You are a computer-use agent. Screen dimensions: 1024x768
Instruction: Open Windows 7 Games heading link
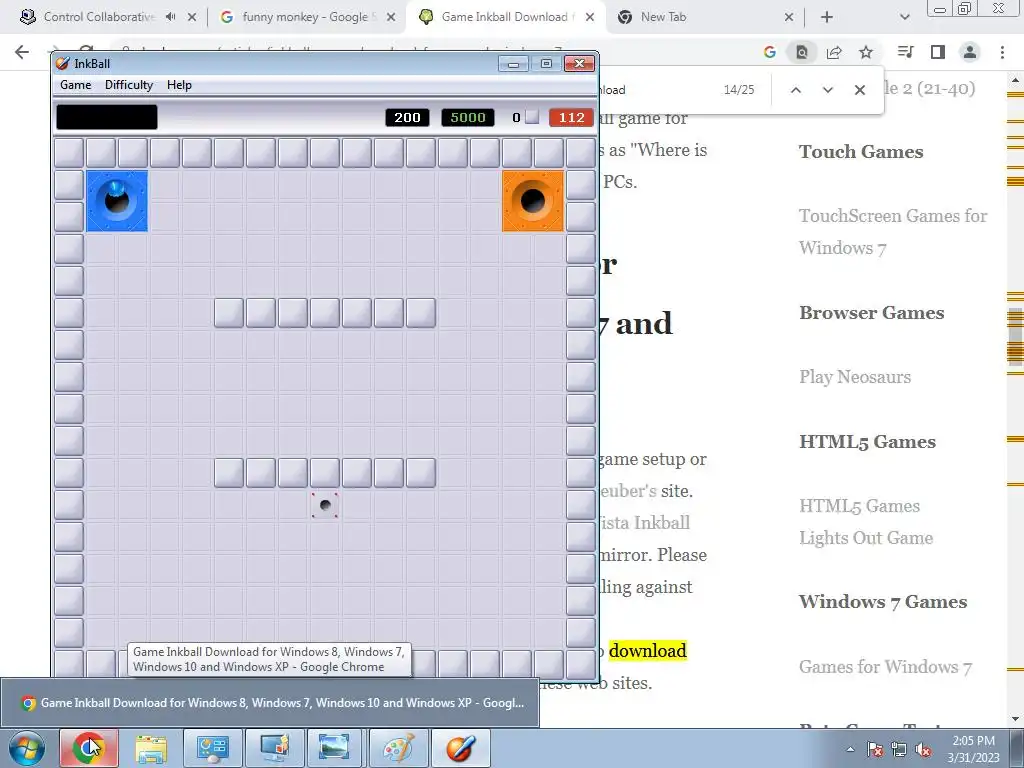pyautogui.click(x=883, y=601)
